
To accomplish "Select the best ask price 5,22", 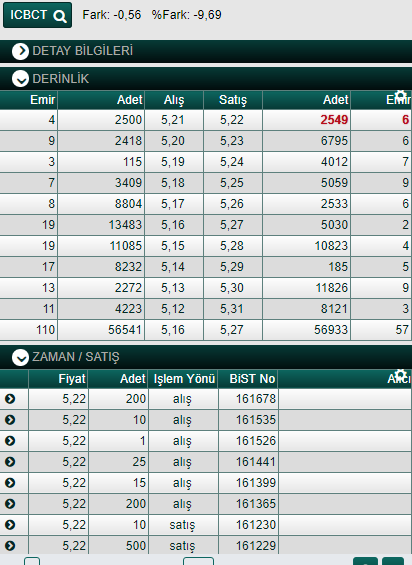I will coord(233,120).
